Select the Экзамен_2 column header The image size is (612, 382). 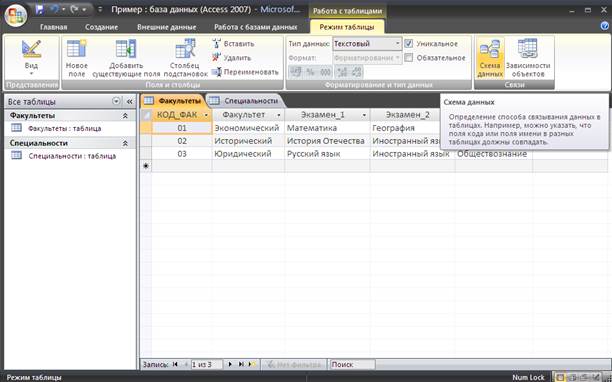coord(407,115)
